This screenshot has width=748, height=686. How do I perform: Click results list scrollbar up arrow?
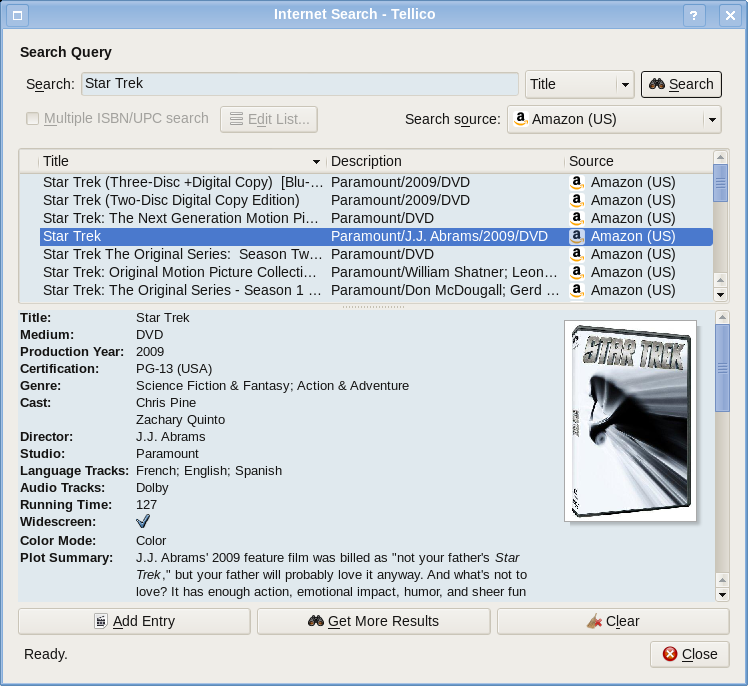coord(720,157)
